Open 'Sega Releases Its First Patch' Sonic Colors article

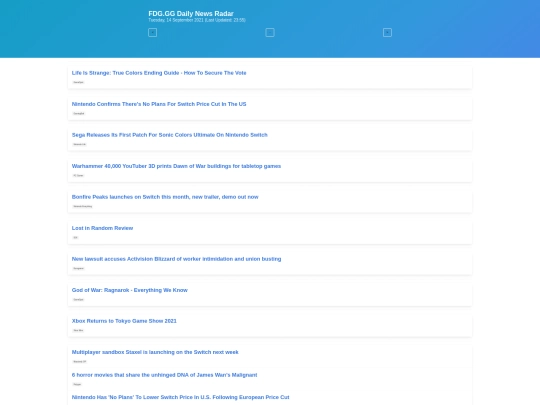(169, 135)
